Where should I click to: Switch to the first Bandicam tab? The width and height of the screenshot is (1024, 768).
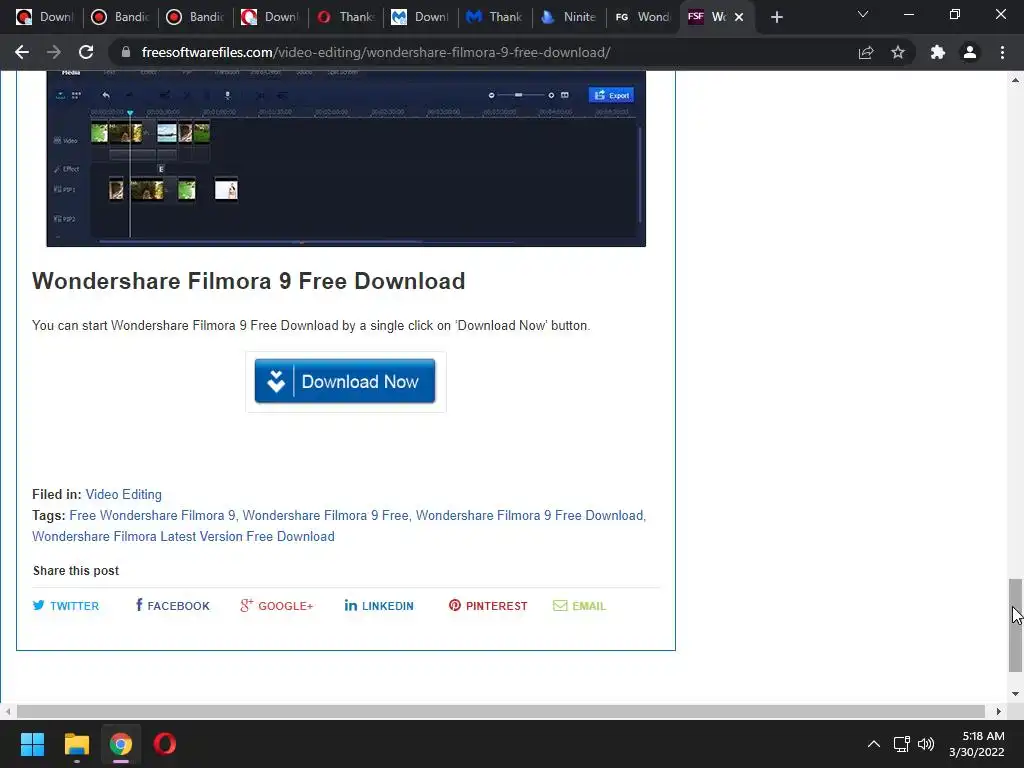(120, 17)
